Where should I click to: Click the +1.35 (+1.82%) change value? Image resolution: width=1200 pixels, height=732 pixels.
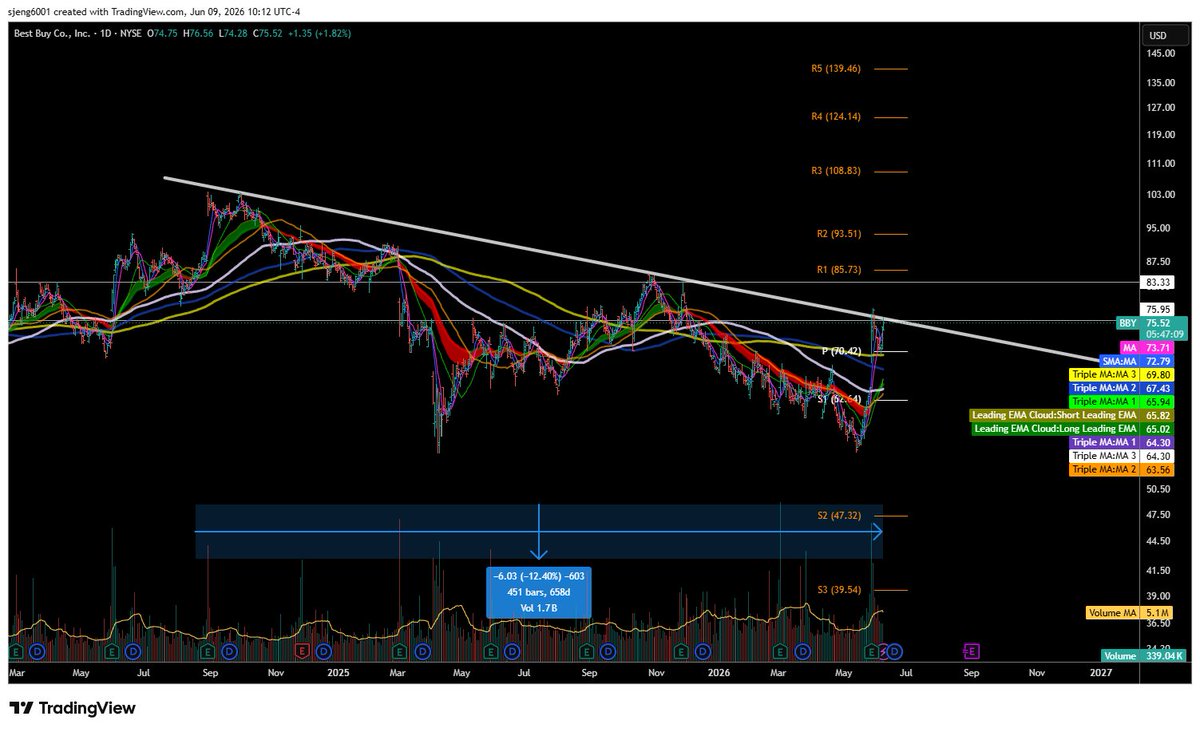[x=322, y=33]
